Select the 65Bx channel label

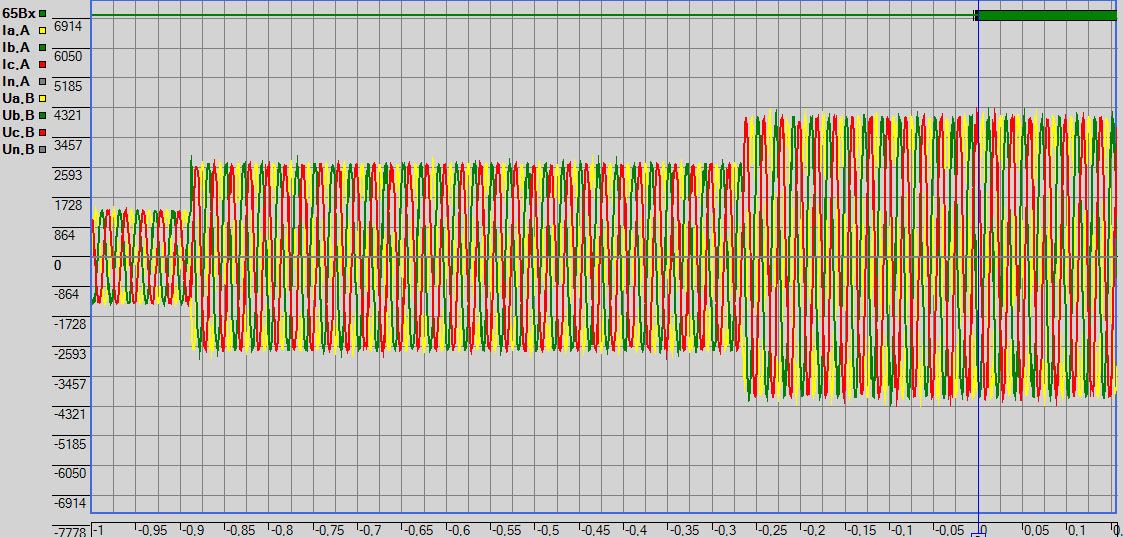(19, 13)
